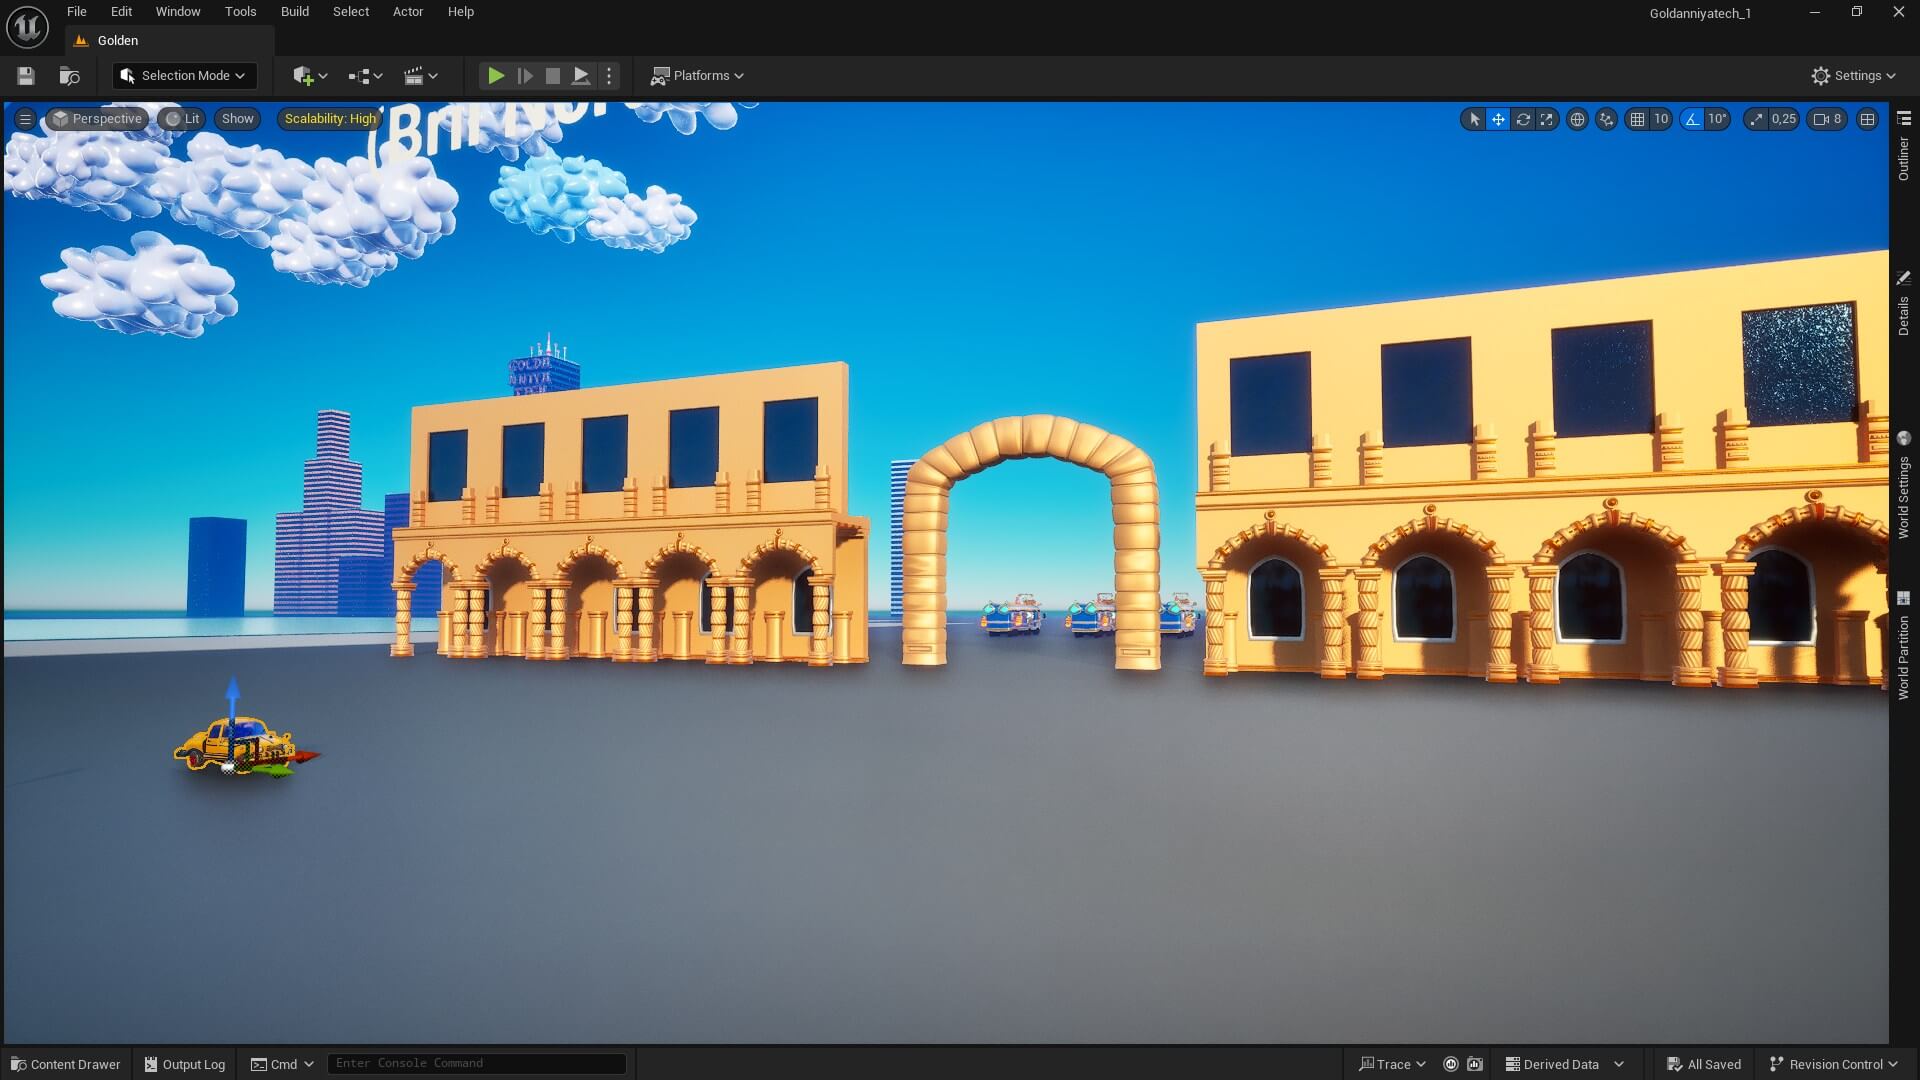Open the Show flags button
Viewport: 1920px width, 1080px height.
236,118
